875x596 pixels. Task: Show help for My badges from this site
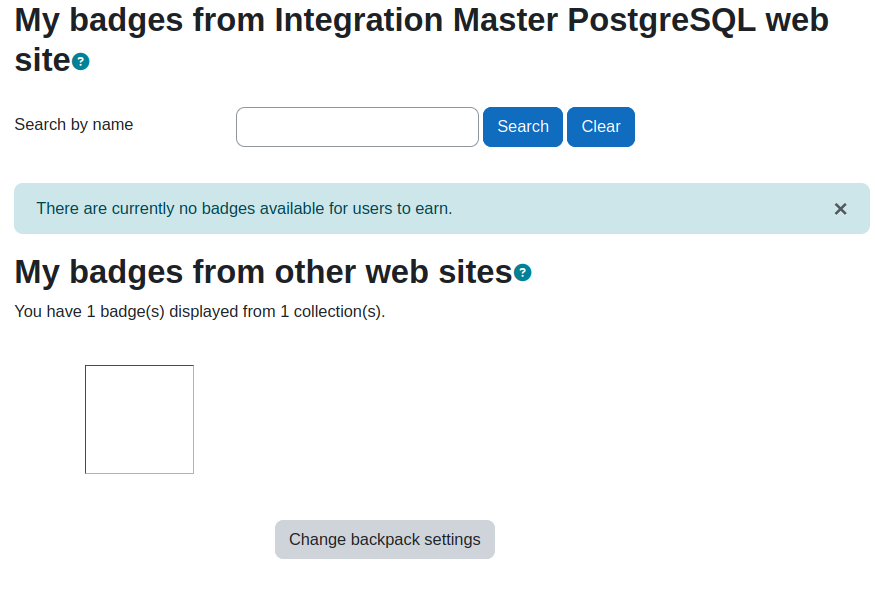[81, 61]
